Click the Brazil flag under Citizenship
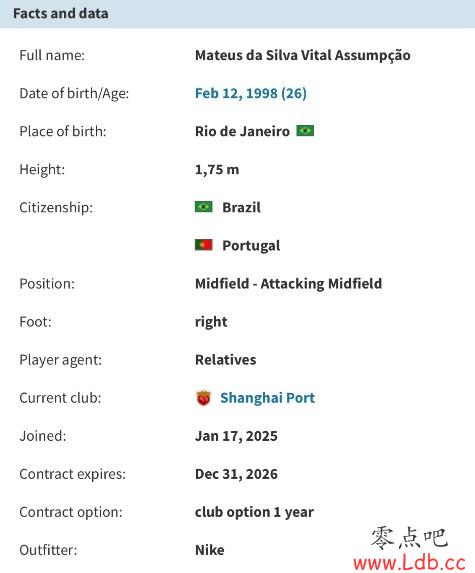Image resolution: width=475 pixels, height=573 pixels. click(x=204, y=207)
